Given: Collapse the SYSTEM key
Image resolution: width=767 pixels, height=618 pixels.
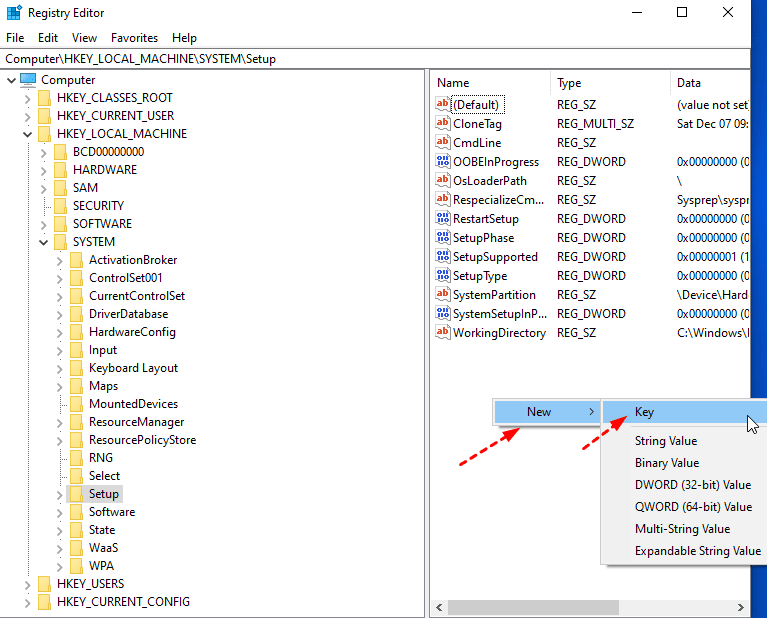Looking at the screenshot, I should coord(44,242).
